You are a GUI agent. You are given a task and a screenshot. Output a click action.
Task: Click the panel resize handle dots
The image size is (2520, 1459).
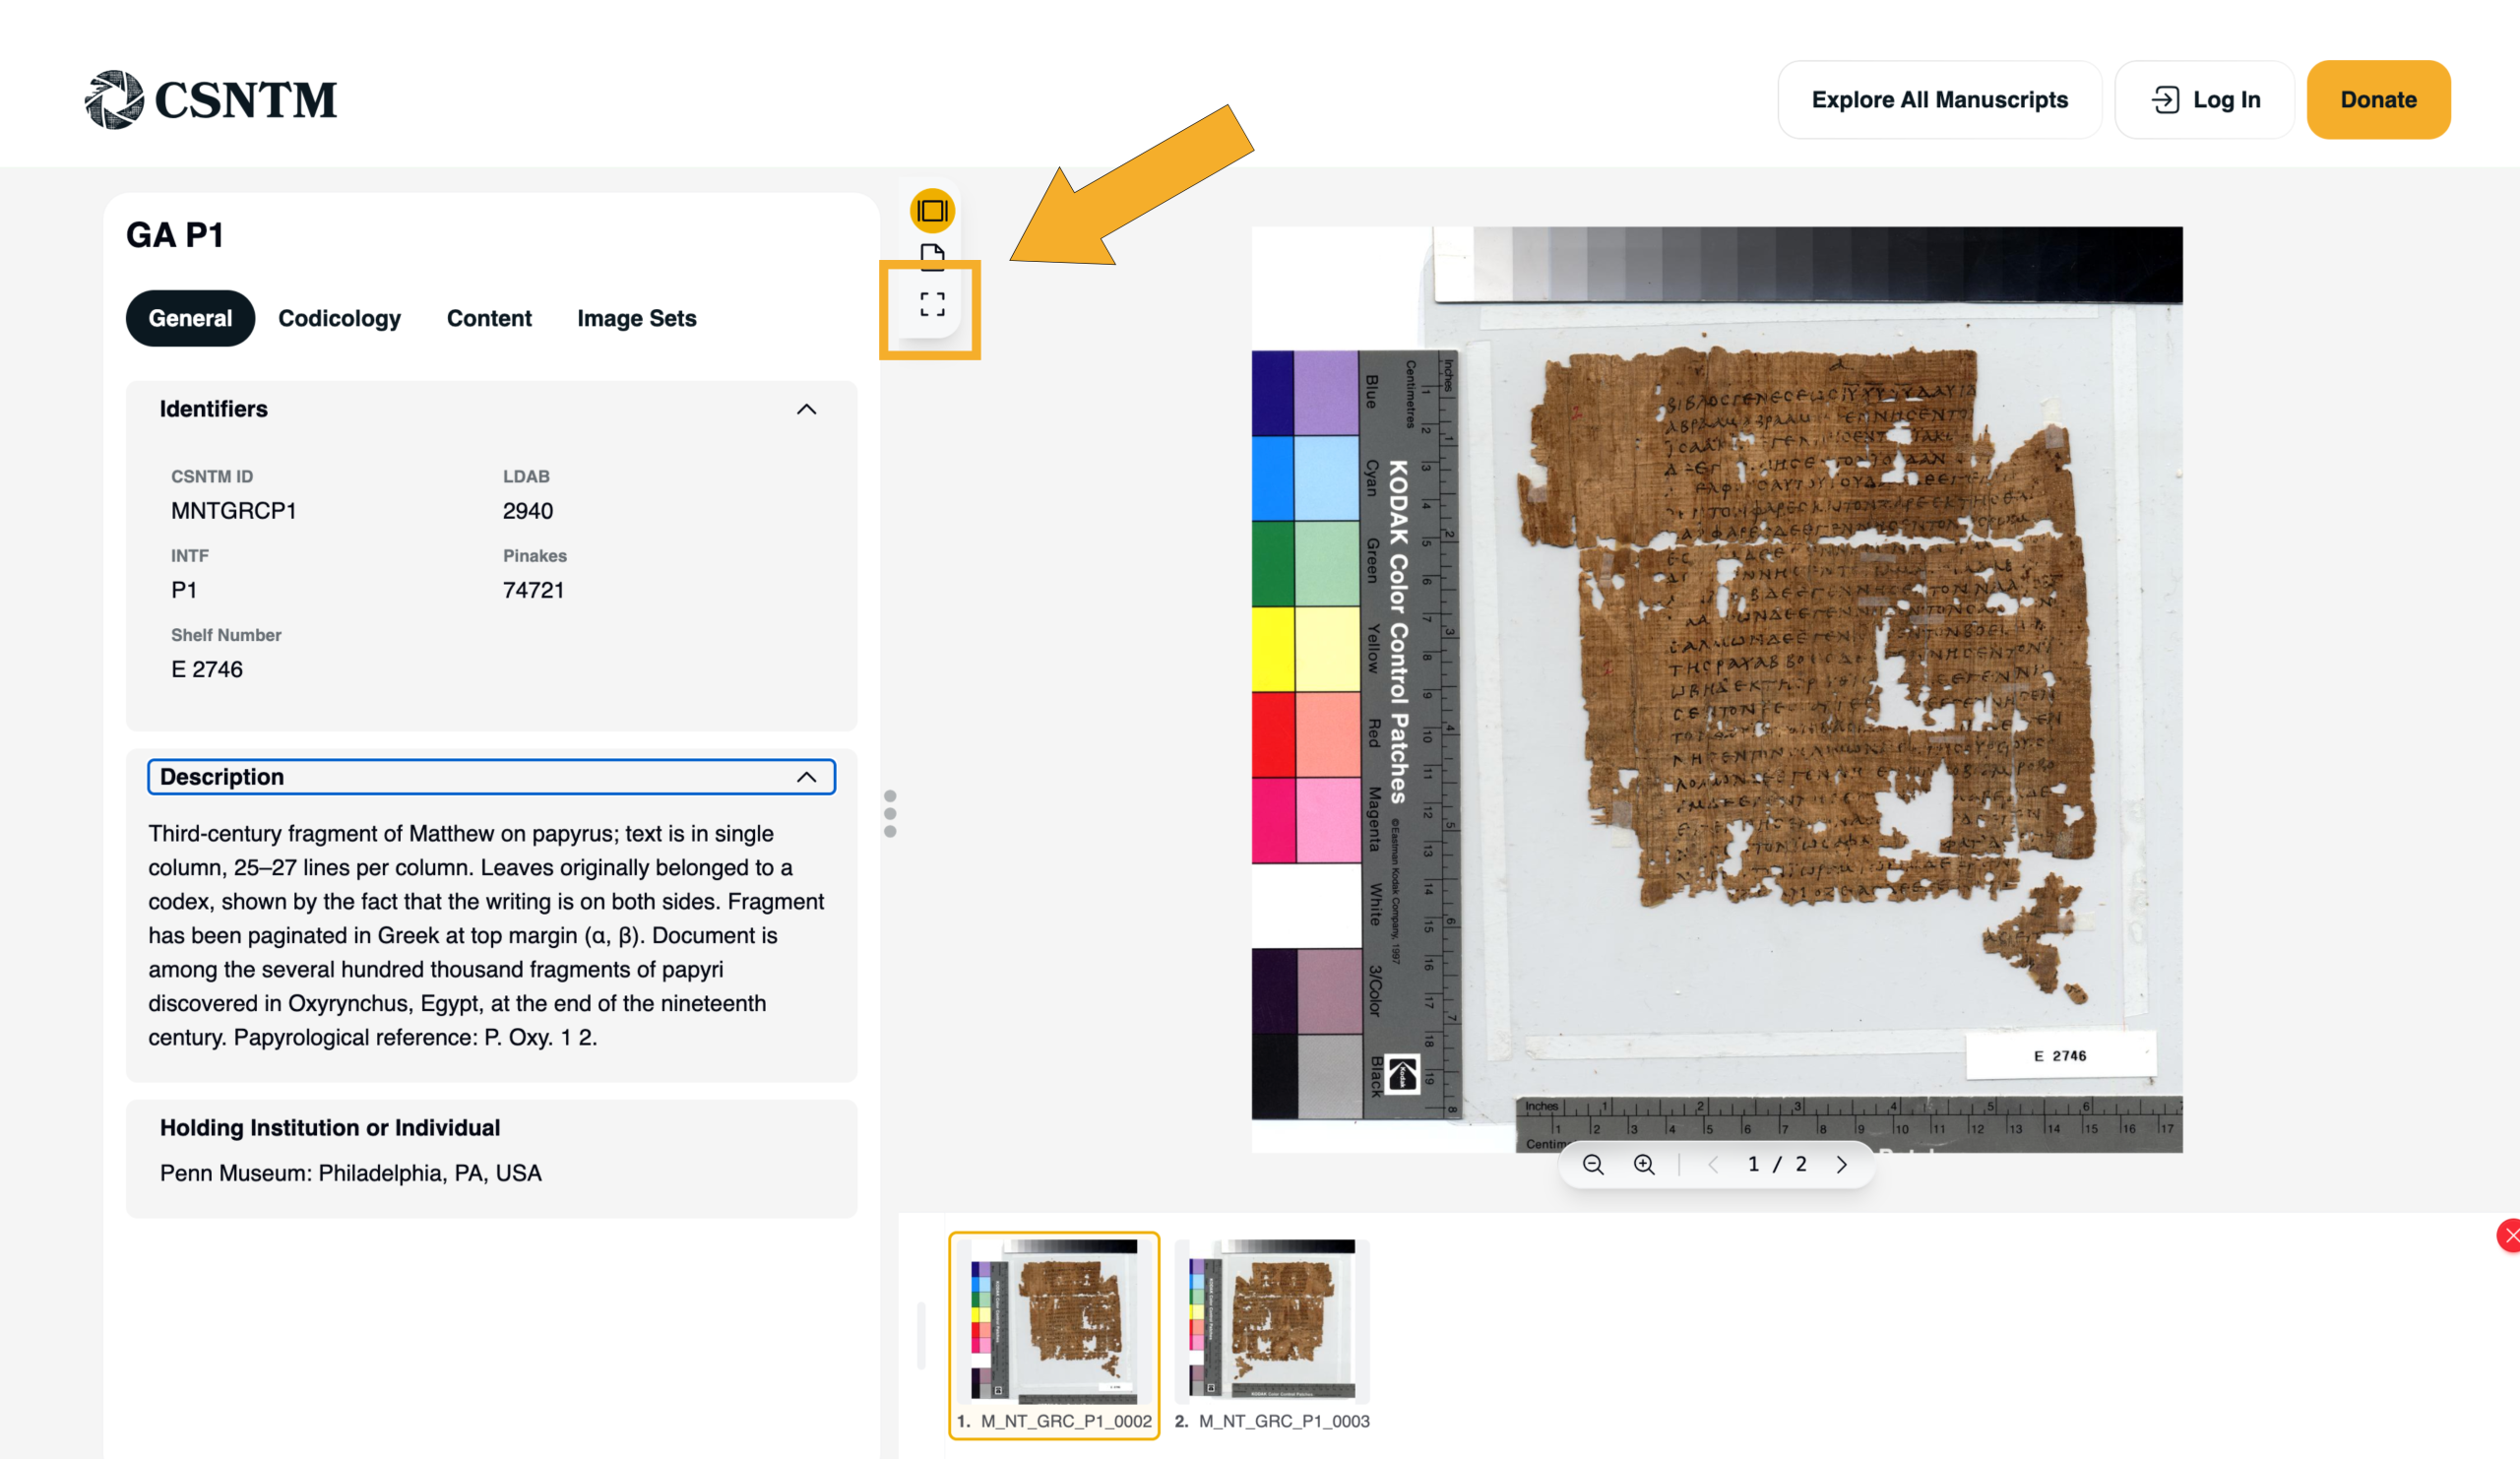pyautogui.click(x=890, y=813)
